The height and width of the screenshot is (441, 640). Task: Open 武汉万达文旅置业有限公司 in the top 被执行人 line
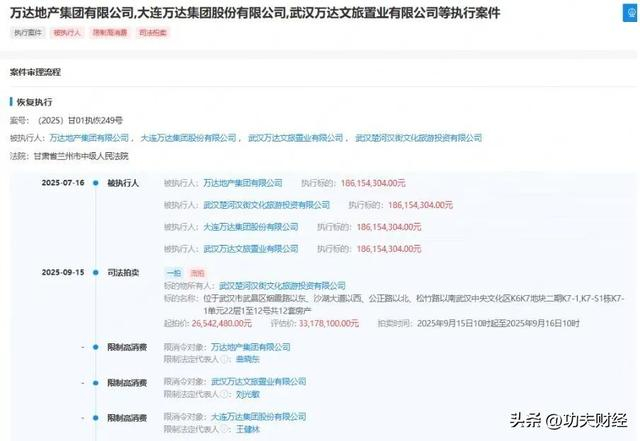[296, 138]
